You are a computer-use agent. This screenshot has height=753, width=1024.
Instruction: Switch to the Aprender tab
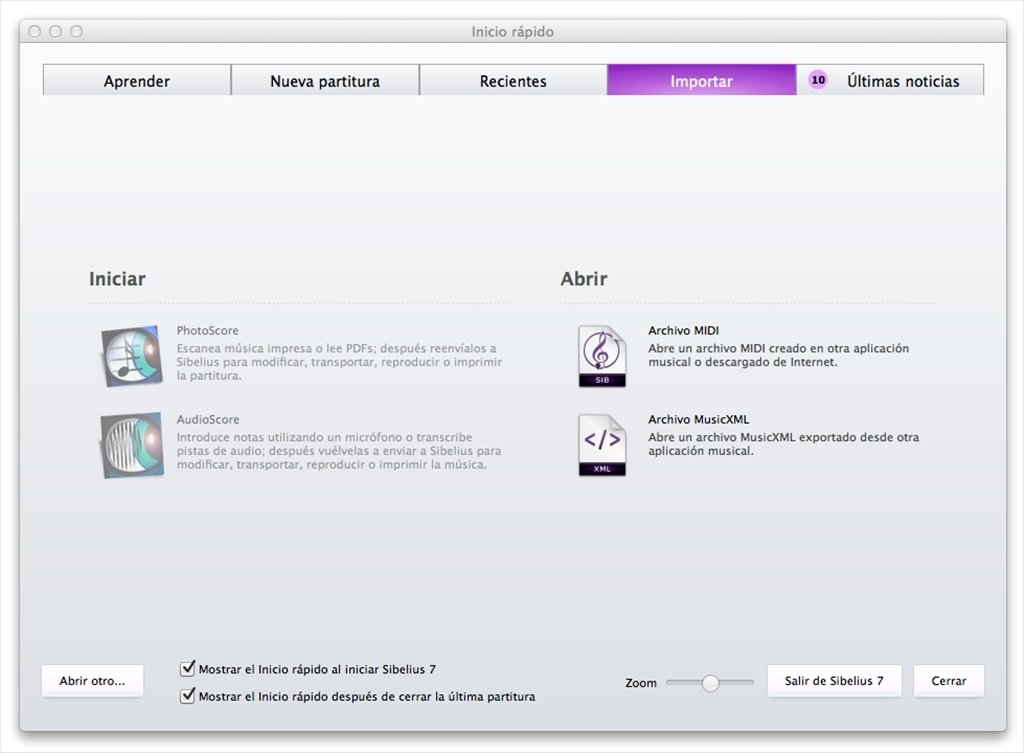(x=137, y=80)
